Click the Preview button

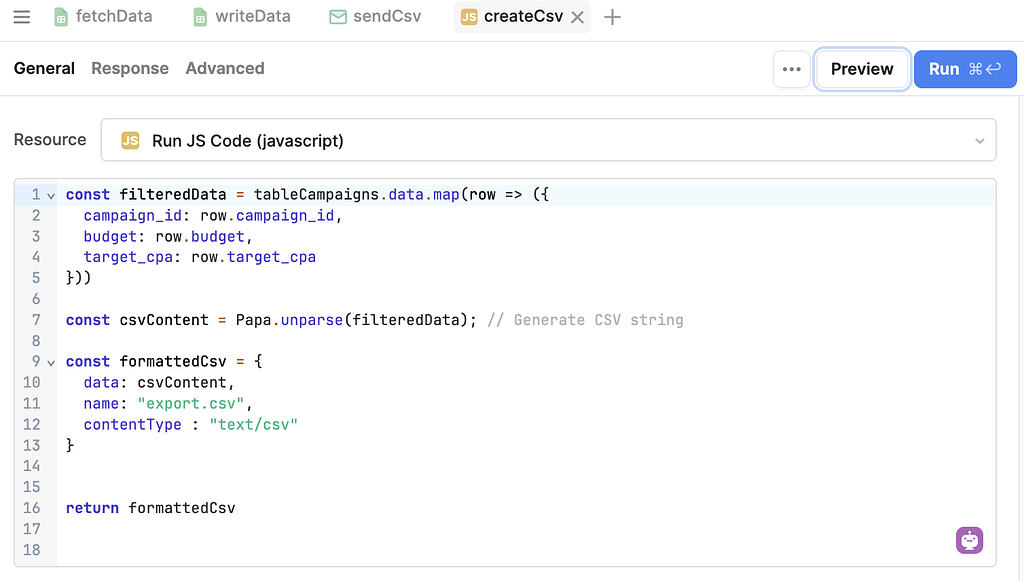862,68
